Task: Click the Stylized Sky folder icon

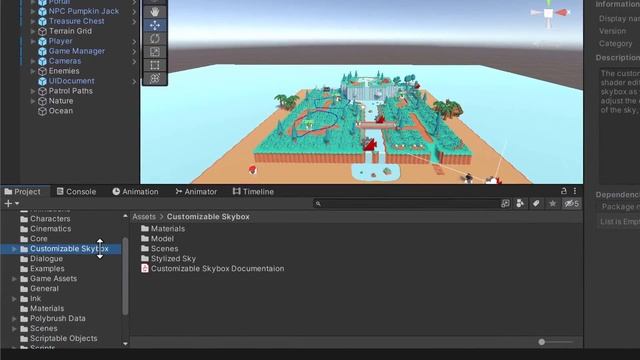Action: coord(144,258)
